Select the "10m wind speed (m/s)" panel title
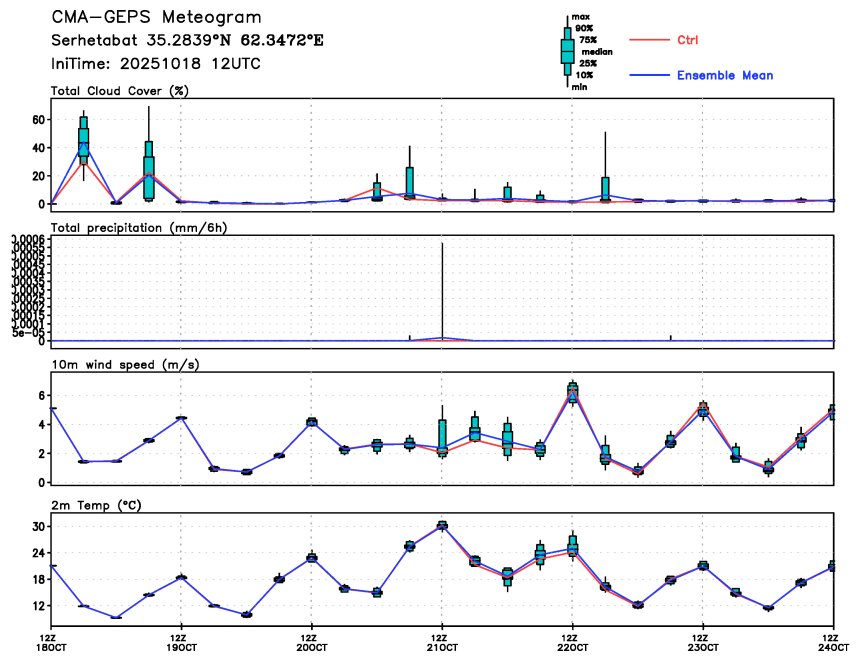860x663 pixels. 125,365
